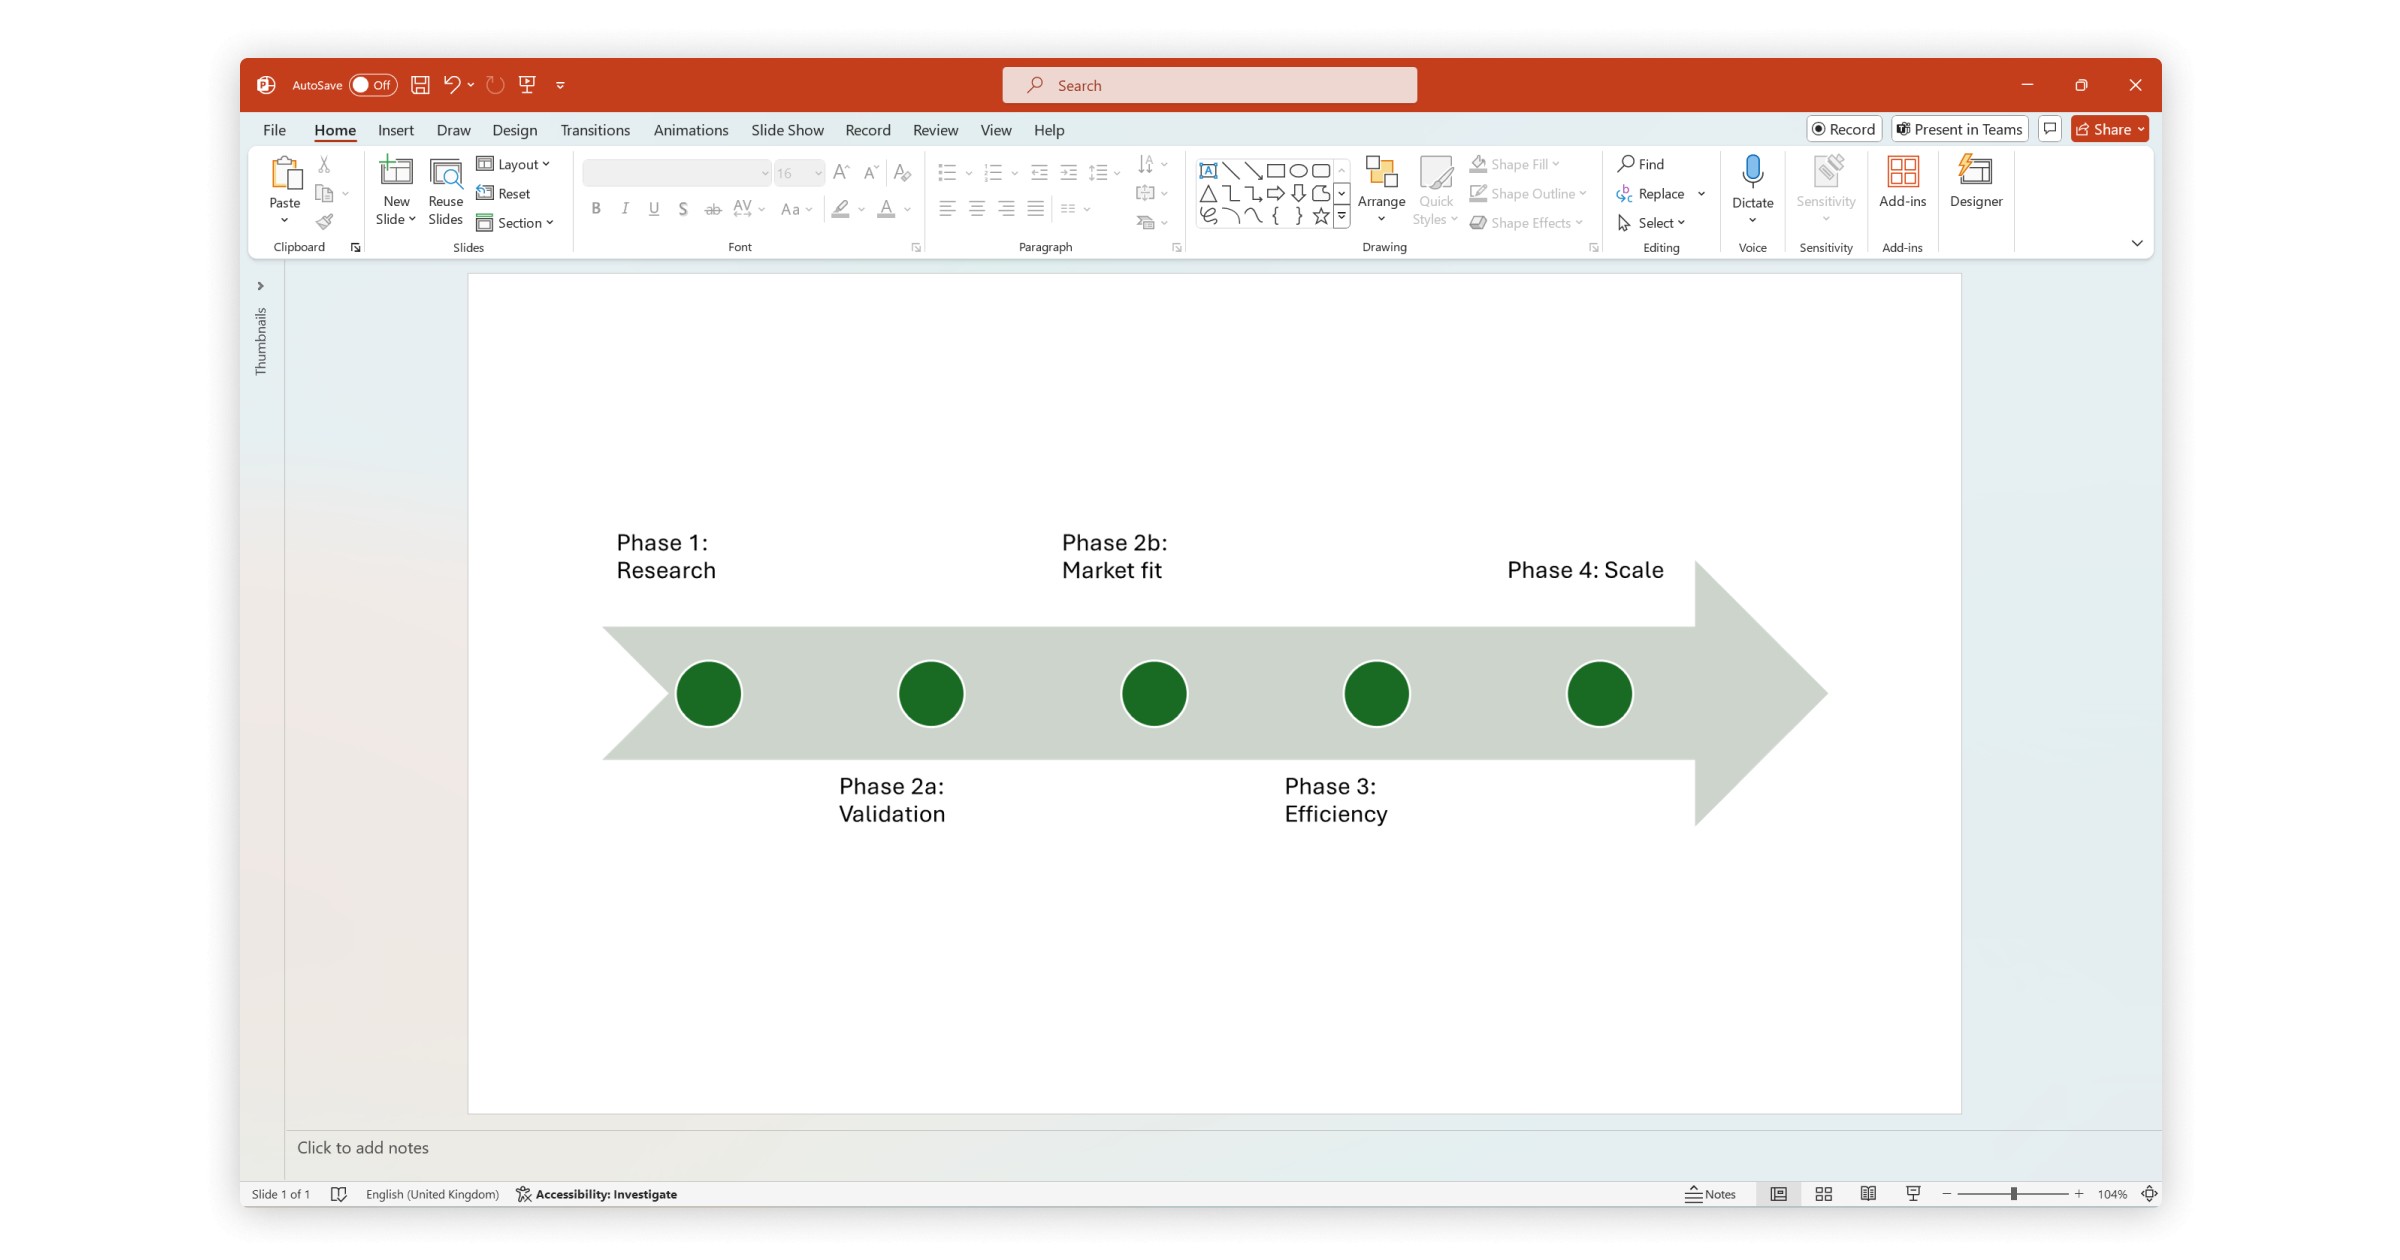2400x1260 pixels.
Task: Click Accessibility: Investigate status
Action: (596, 1194)
